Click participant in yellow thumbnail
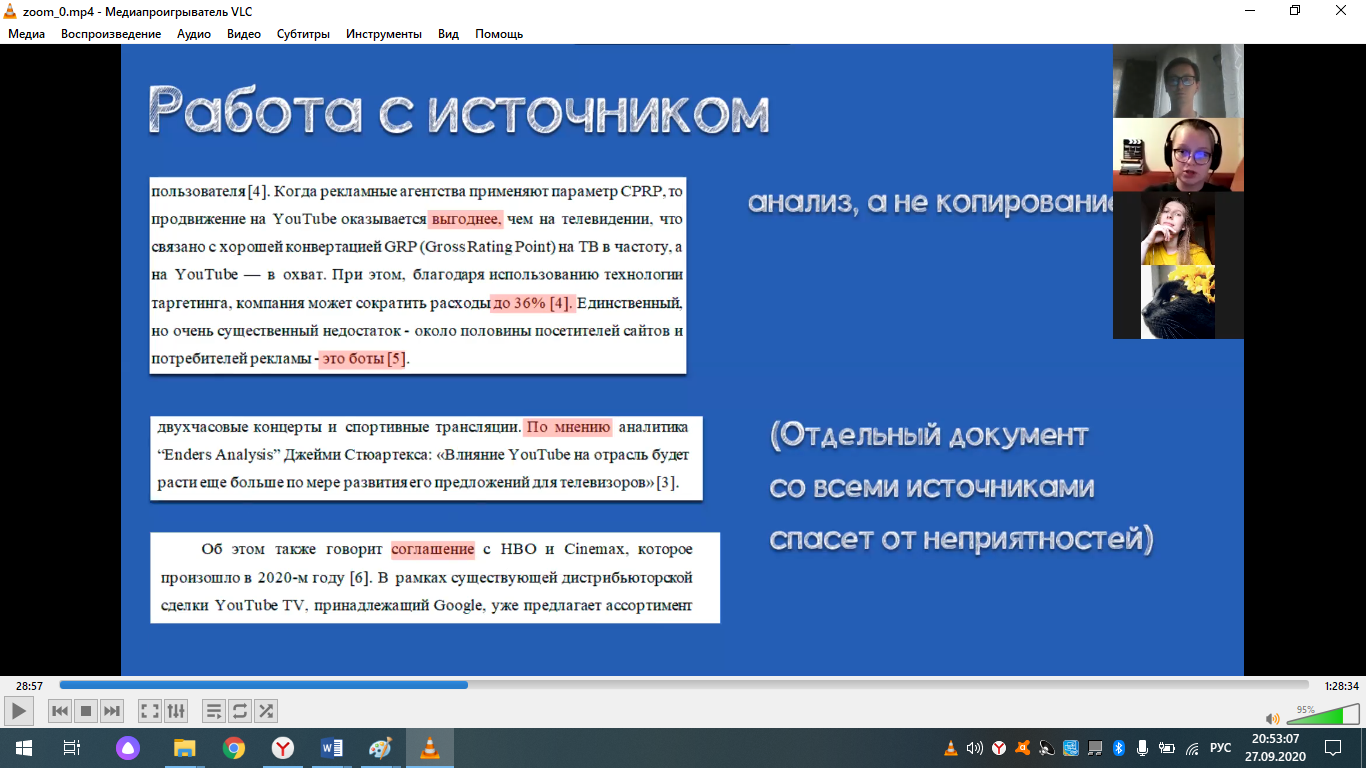 click(x=1178, y=228)
